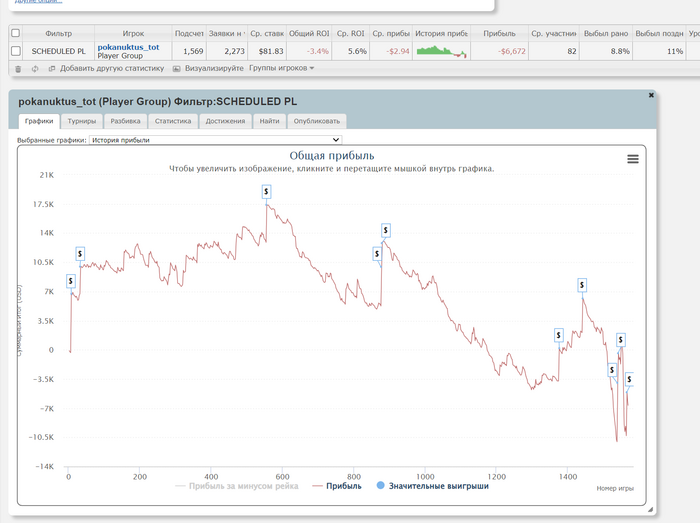This screenshot has width=700, height=523.
Task: Open the pokanuktus_tot player link
Action: point(128,47)
